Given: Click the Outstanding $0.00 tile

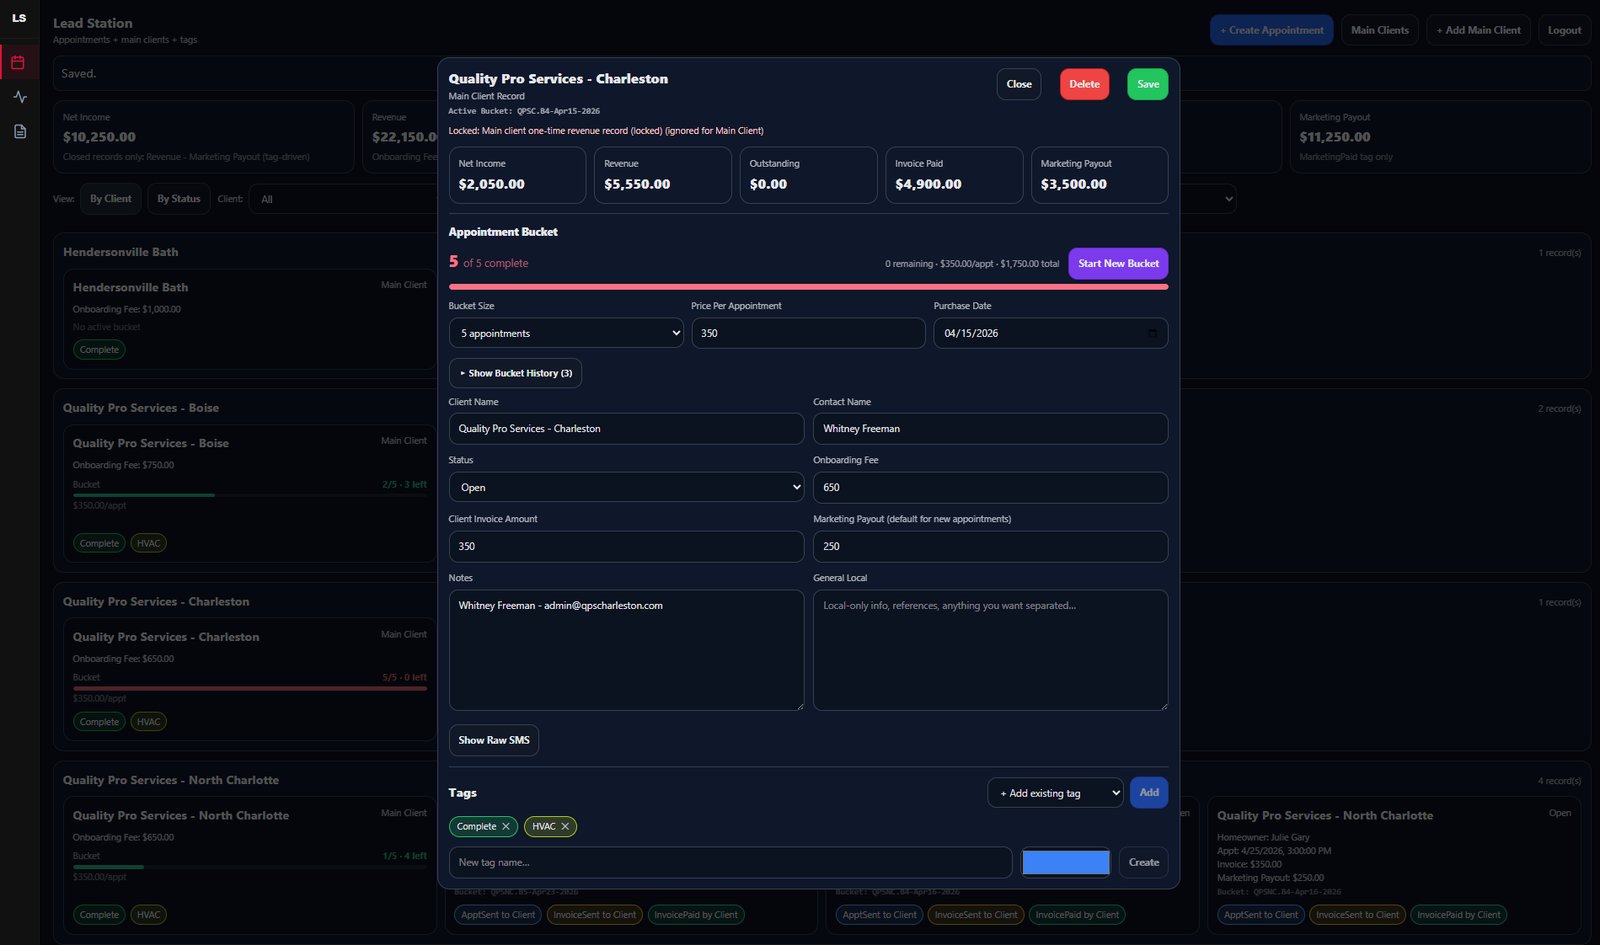Looking at the screenshot, I should click(x=808, y=175).
